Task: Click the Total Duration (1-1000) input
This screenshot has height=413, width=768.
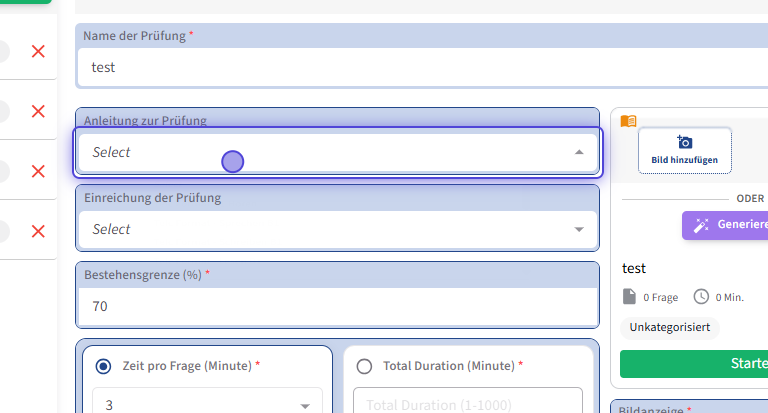Action: pyautogui.click(x=467, y=403)
